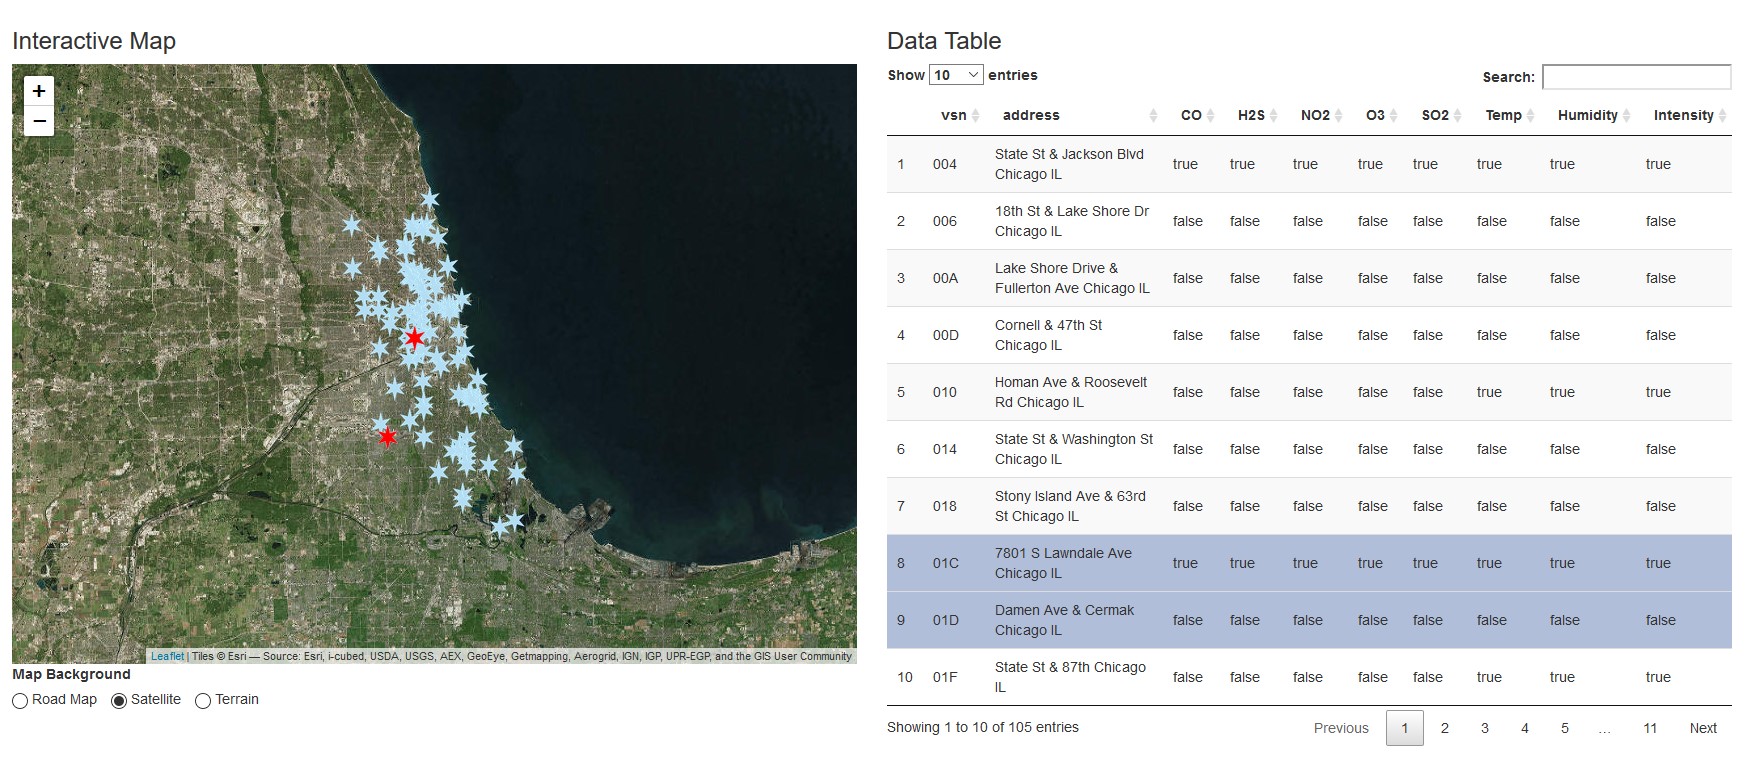This screenshot has width=1751, height=776.
Task: Open the Leaflet attribution link
Action: (168, 657)
